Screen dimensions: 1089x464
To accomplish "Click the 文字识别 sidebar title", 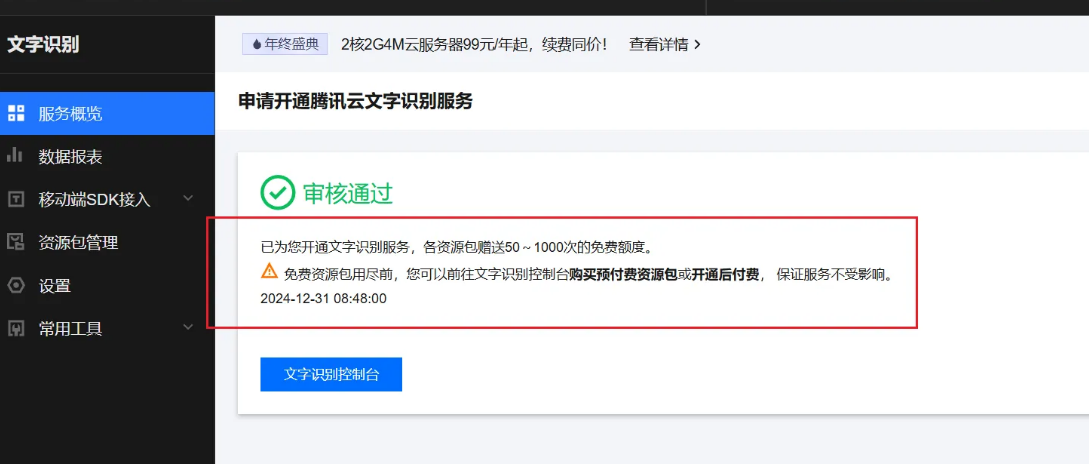I will pos(43,44).
